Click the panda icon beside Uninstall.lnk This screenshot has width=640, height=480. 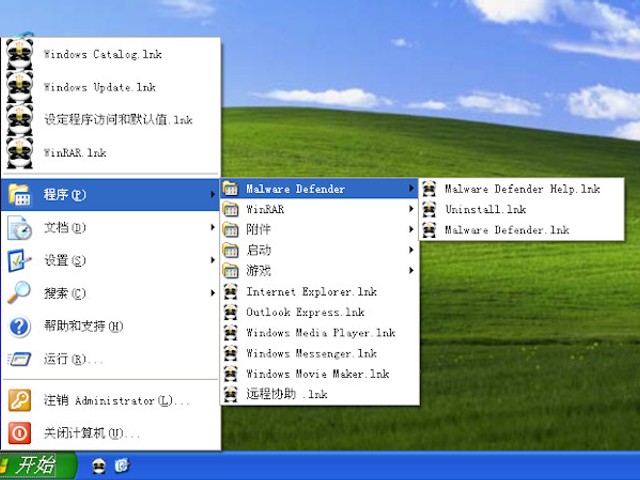coord(429,209)
